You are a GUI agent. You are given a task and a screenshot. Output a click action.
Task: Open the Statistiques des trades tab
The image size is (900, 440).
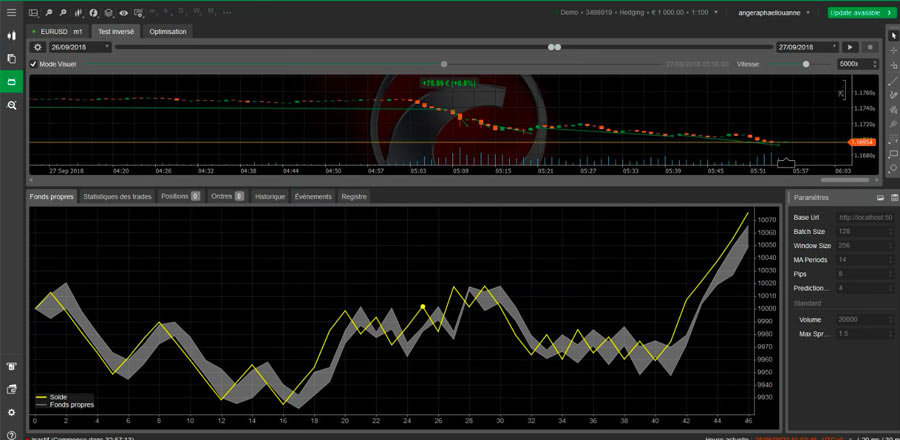click(x=117, y=197)
